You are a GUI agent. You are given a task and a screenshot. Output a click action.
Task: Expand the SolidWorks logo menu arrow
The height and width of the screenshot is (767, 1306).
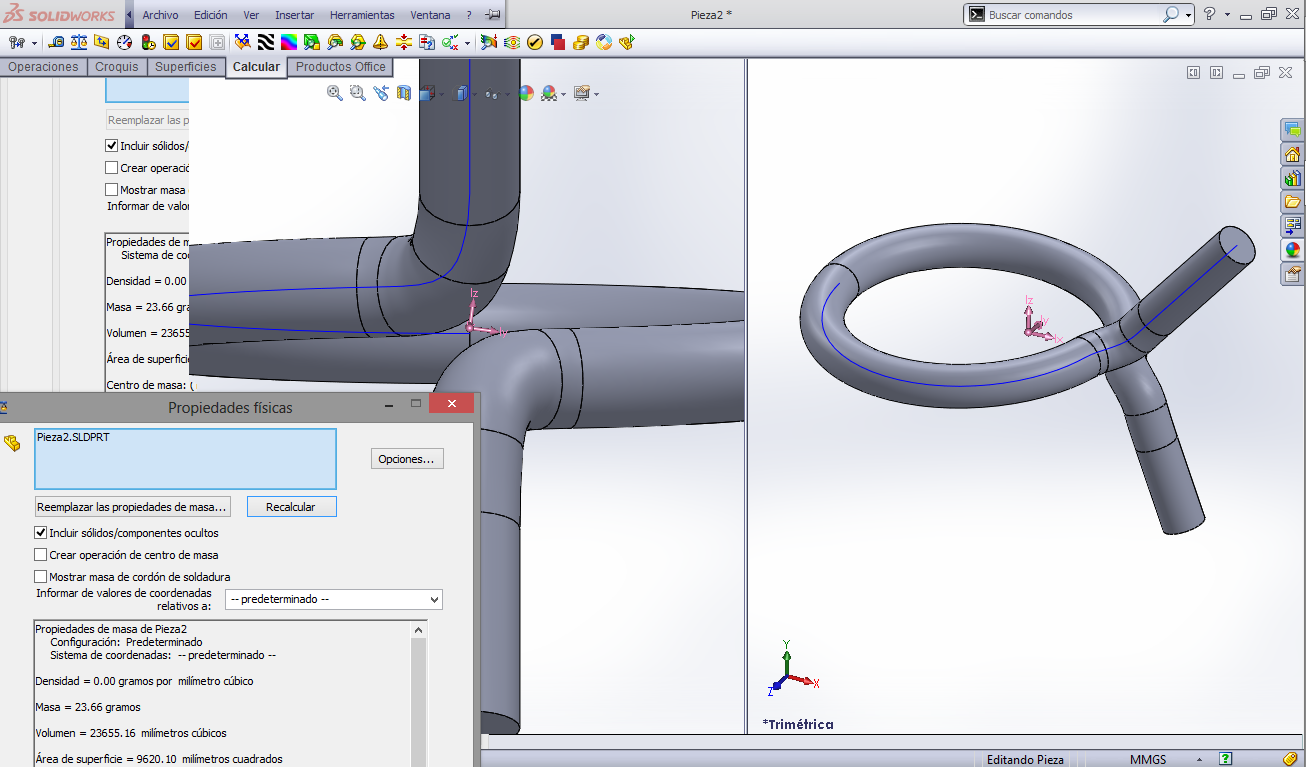click(x=129, y=15)
